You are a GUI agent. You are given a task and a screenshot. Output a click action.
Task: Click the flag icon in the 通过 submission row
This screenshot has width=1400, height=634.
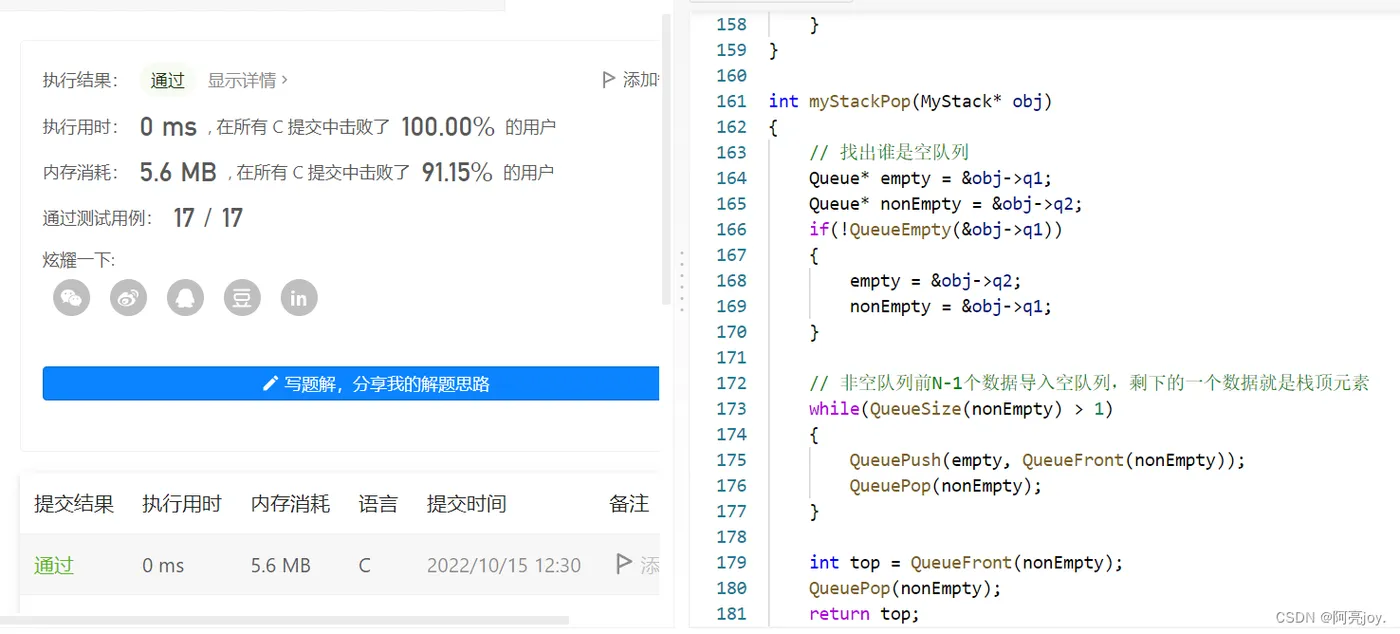click(x=624, y=564)
